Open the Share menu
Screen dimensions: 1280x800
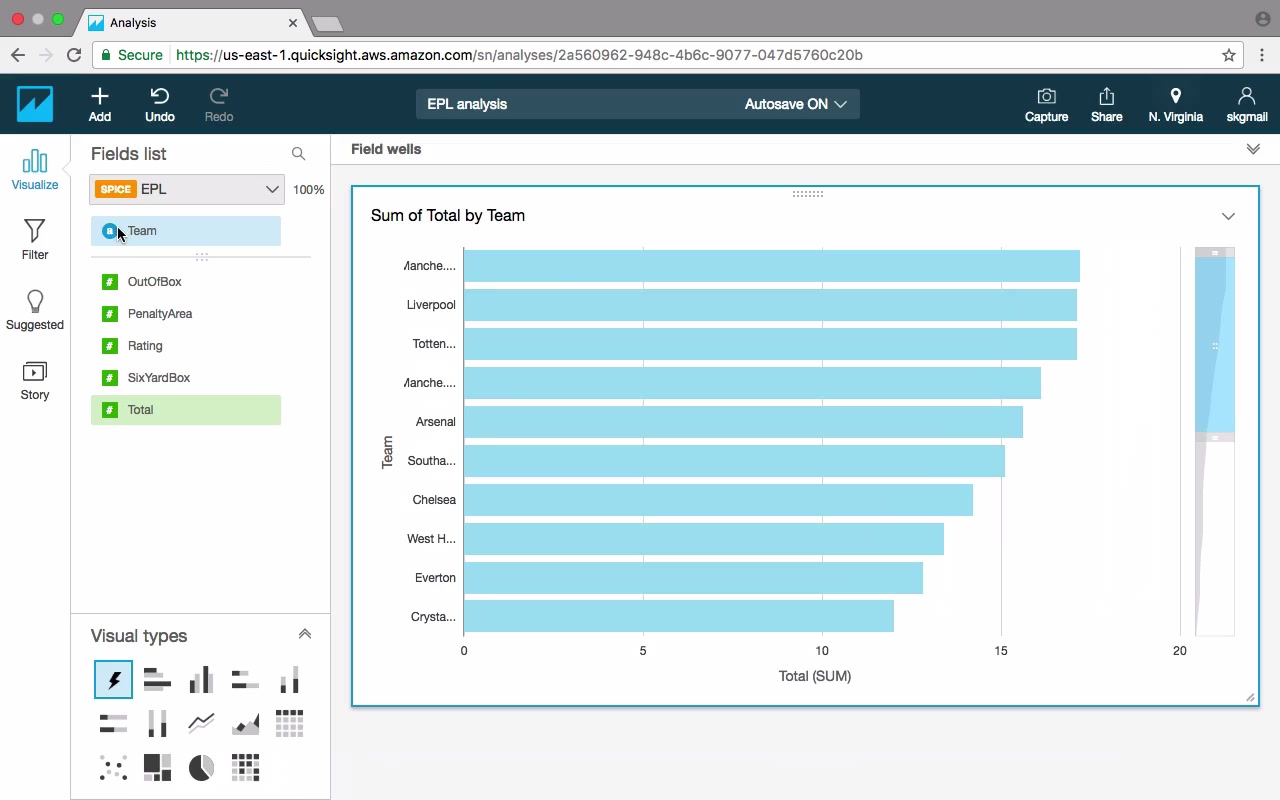[x=1107, y=104]
